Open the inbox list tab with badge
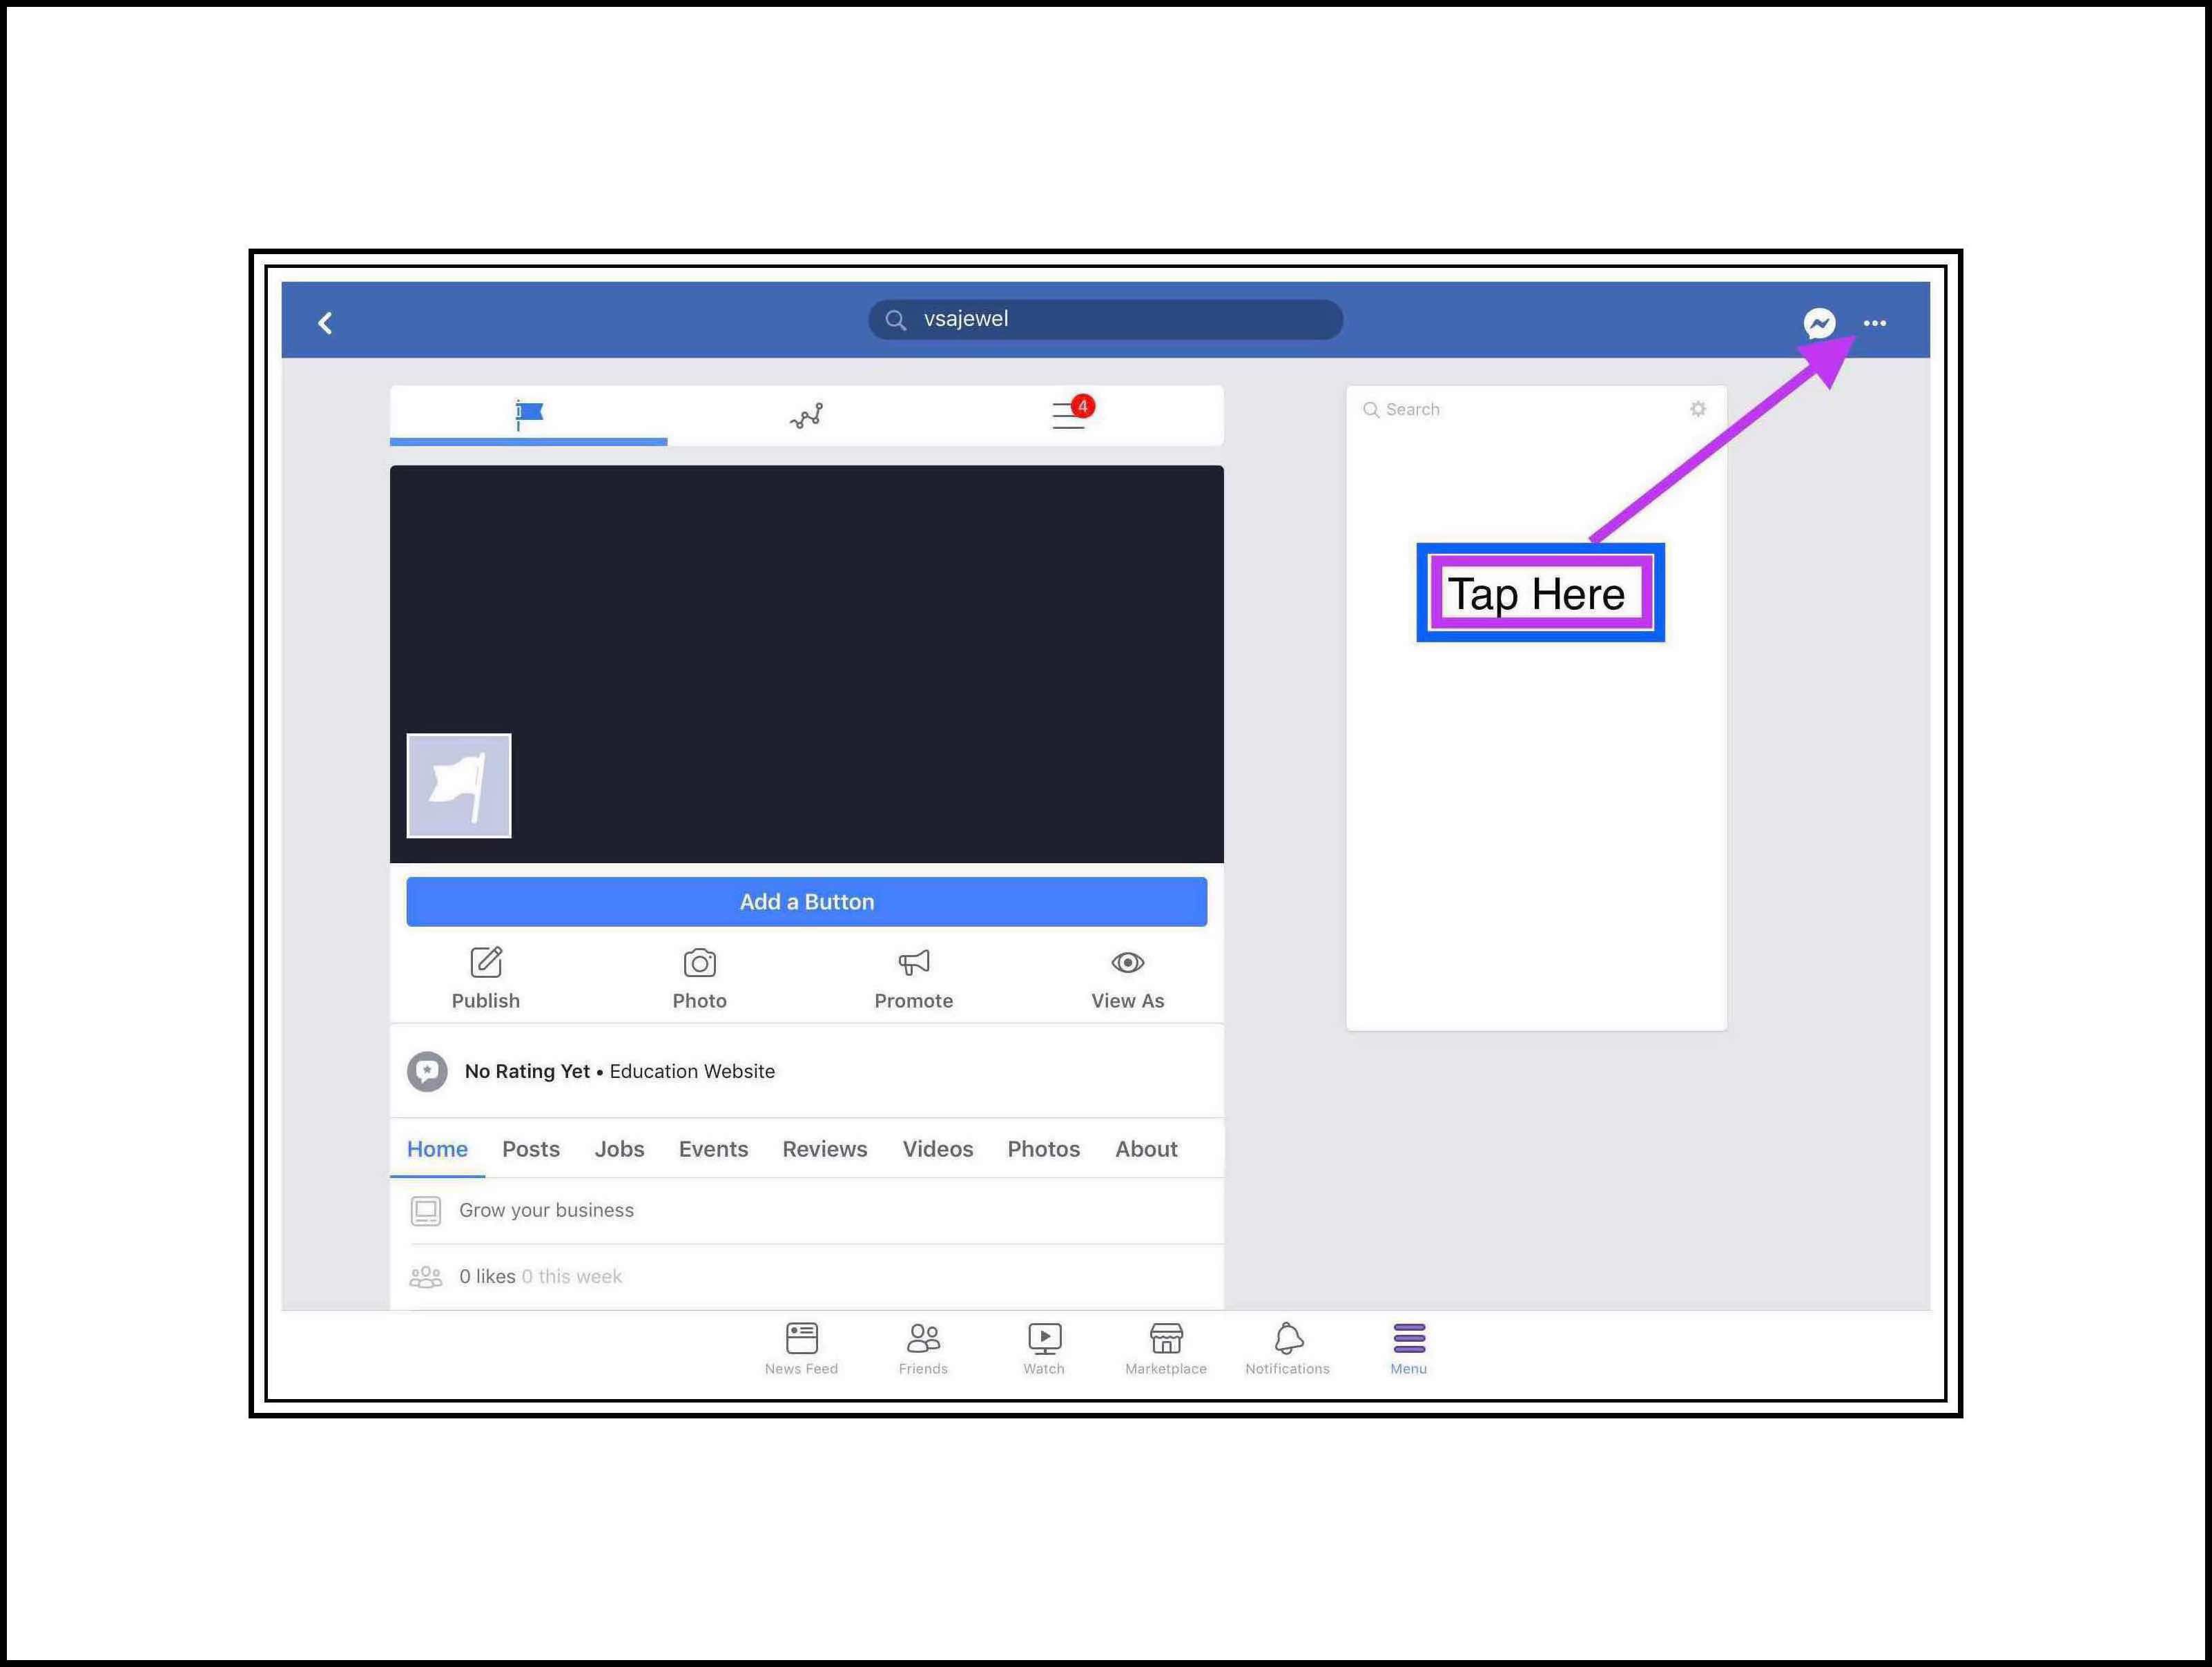 point(1069,414)
